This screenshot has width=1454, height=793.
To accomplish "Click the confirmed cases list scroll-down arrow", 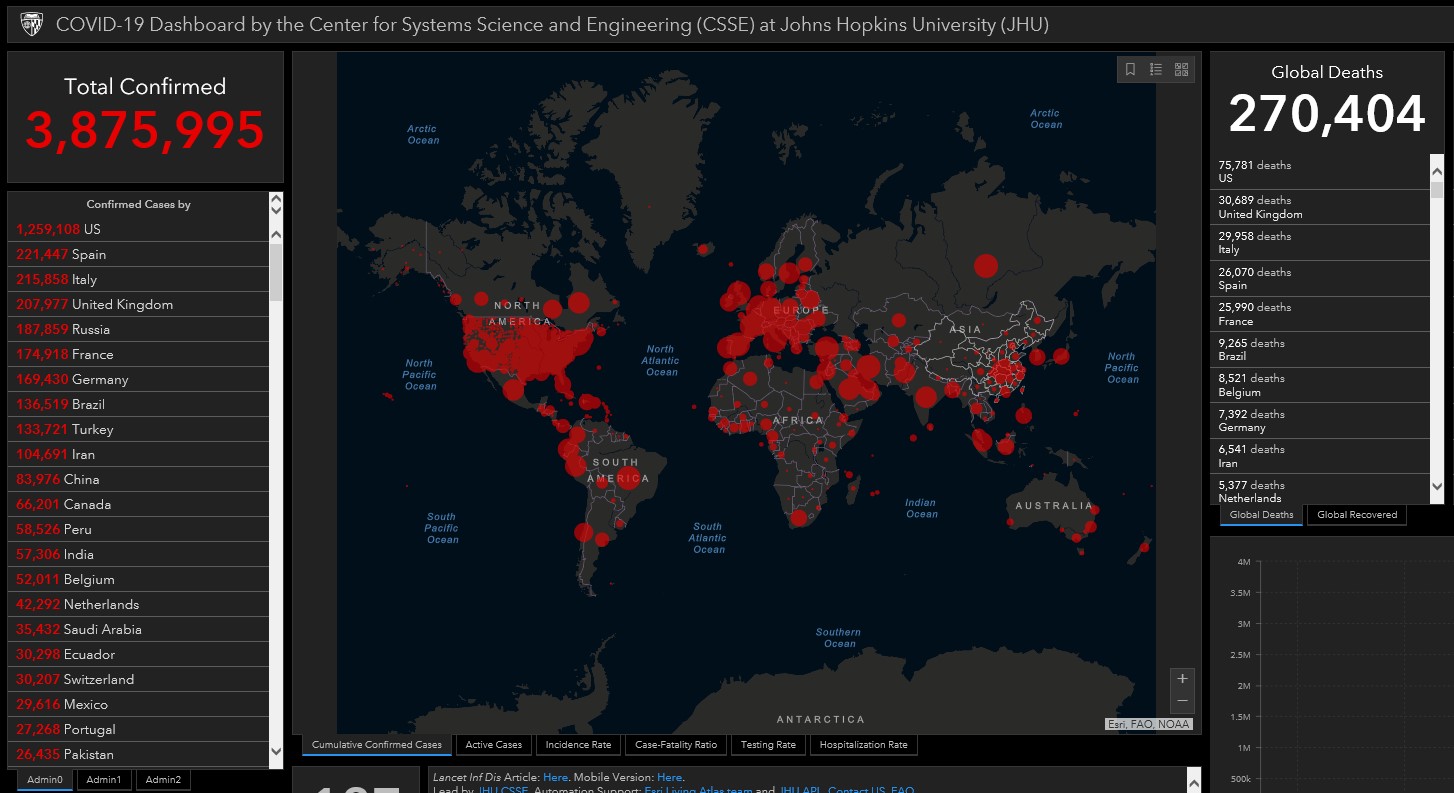I will click(x=276, y=752).
